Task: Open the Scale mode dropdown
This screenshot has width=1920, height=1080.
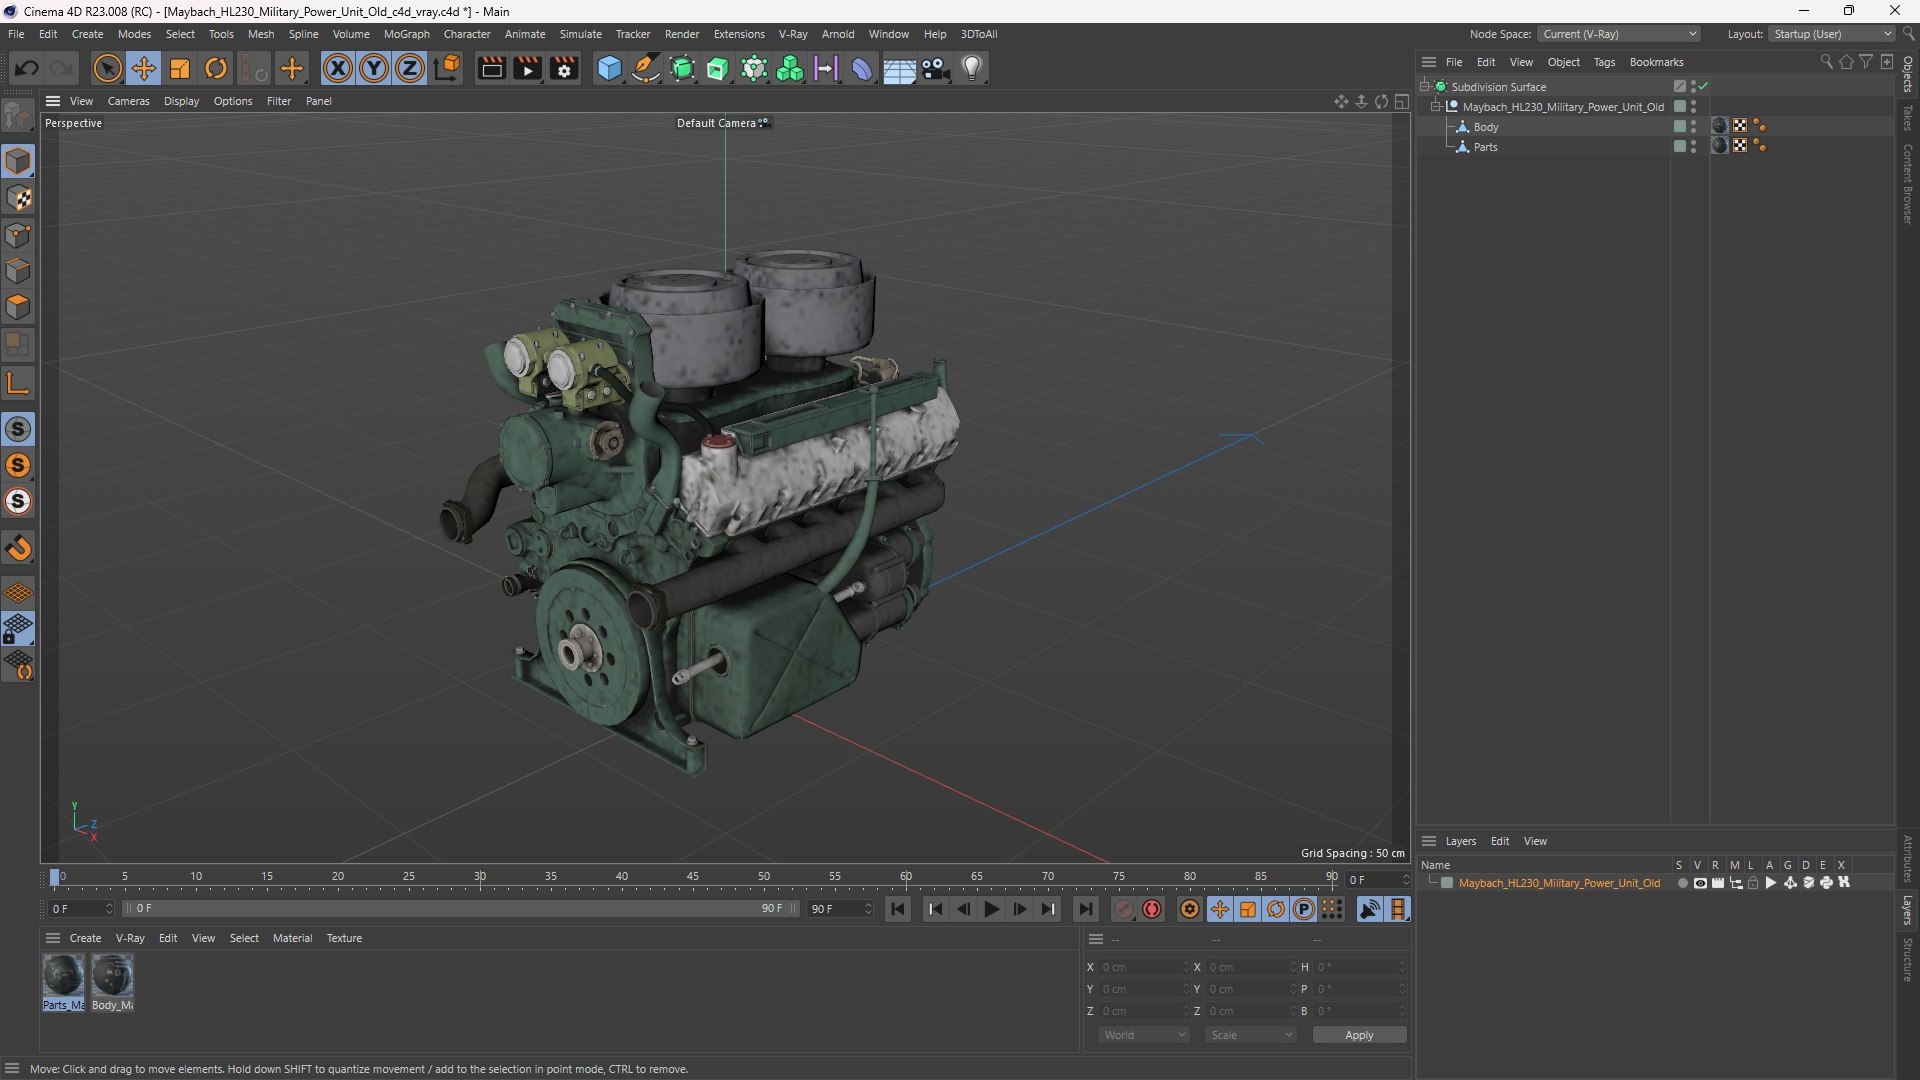Action: pos(1251,1035)
